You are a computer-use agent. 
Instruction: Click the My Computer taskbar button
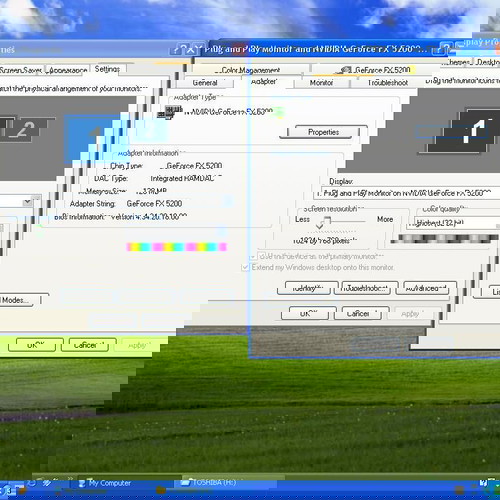(125, 483)
